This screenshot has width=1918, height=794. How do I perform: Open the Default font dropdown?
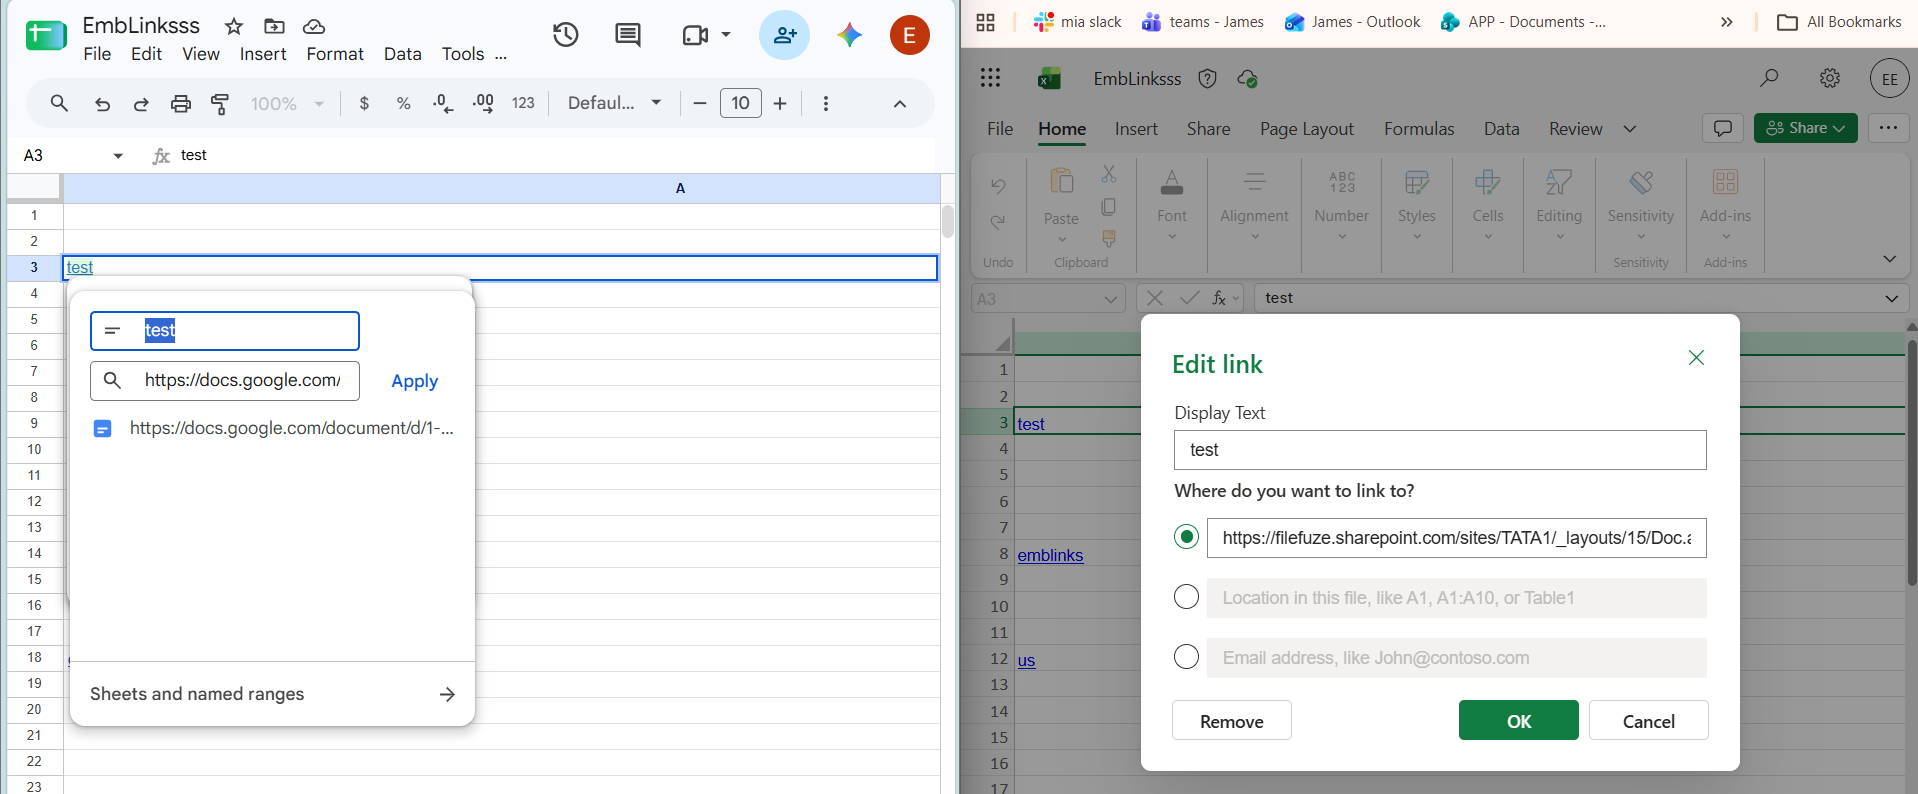pyautogui.click(x=615, y=103)
